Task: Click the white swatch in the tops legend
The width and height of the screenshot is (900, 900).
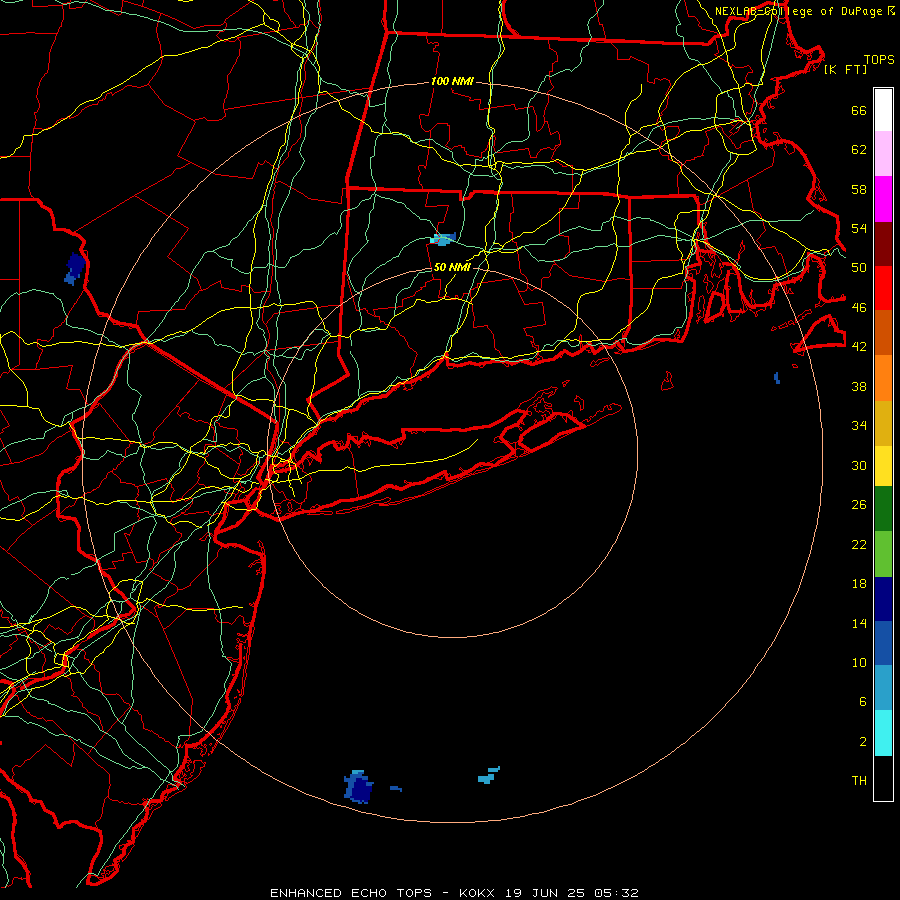Action: [883, 110]
